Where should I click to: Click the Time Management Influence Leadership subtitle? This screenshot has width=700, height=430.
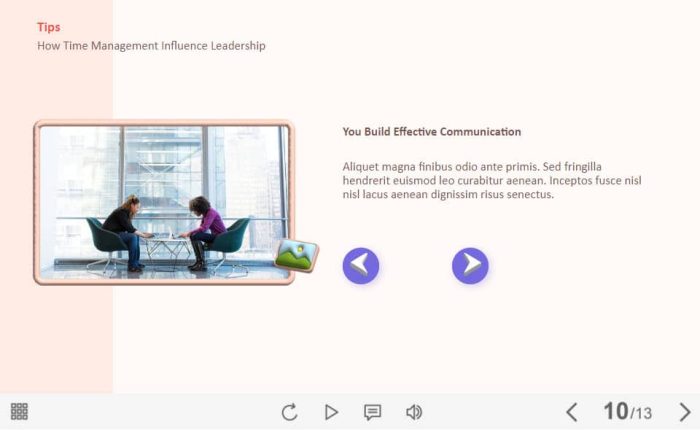pyautogui.click(x=151, y=46)
